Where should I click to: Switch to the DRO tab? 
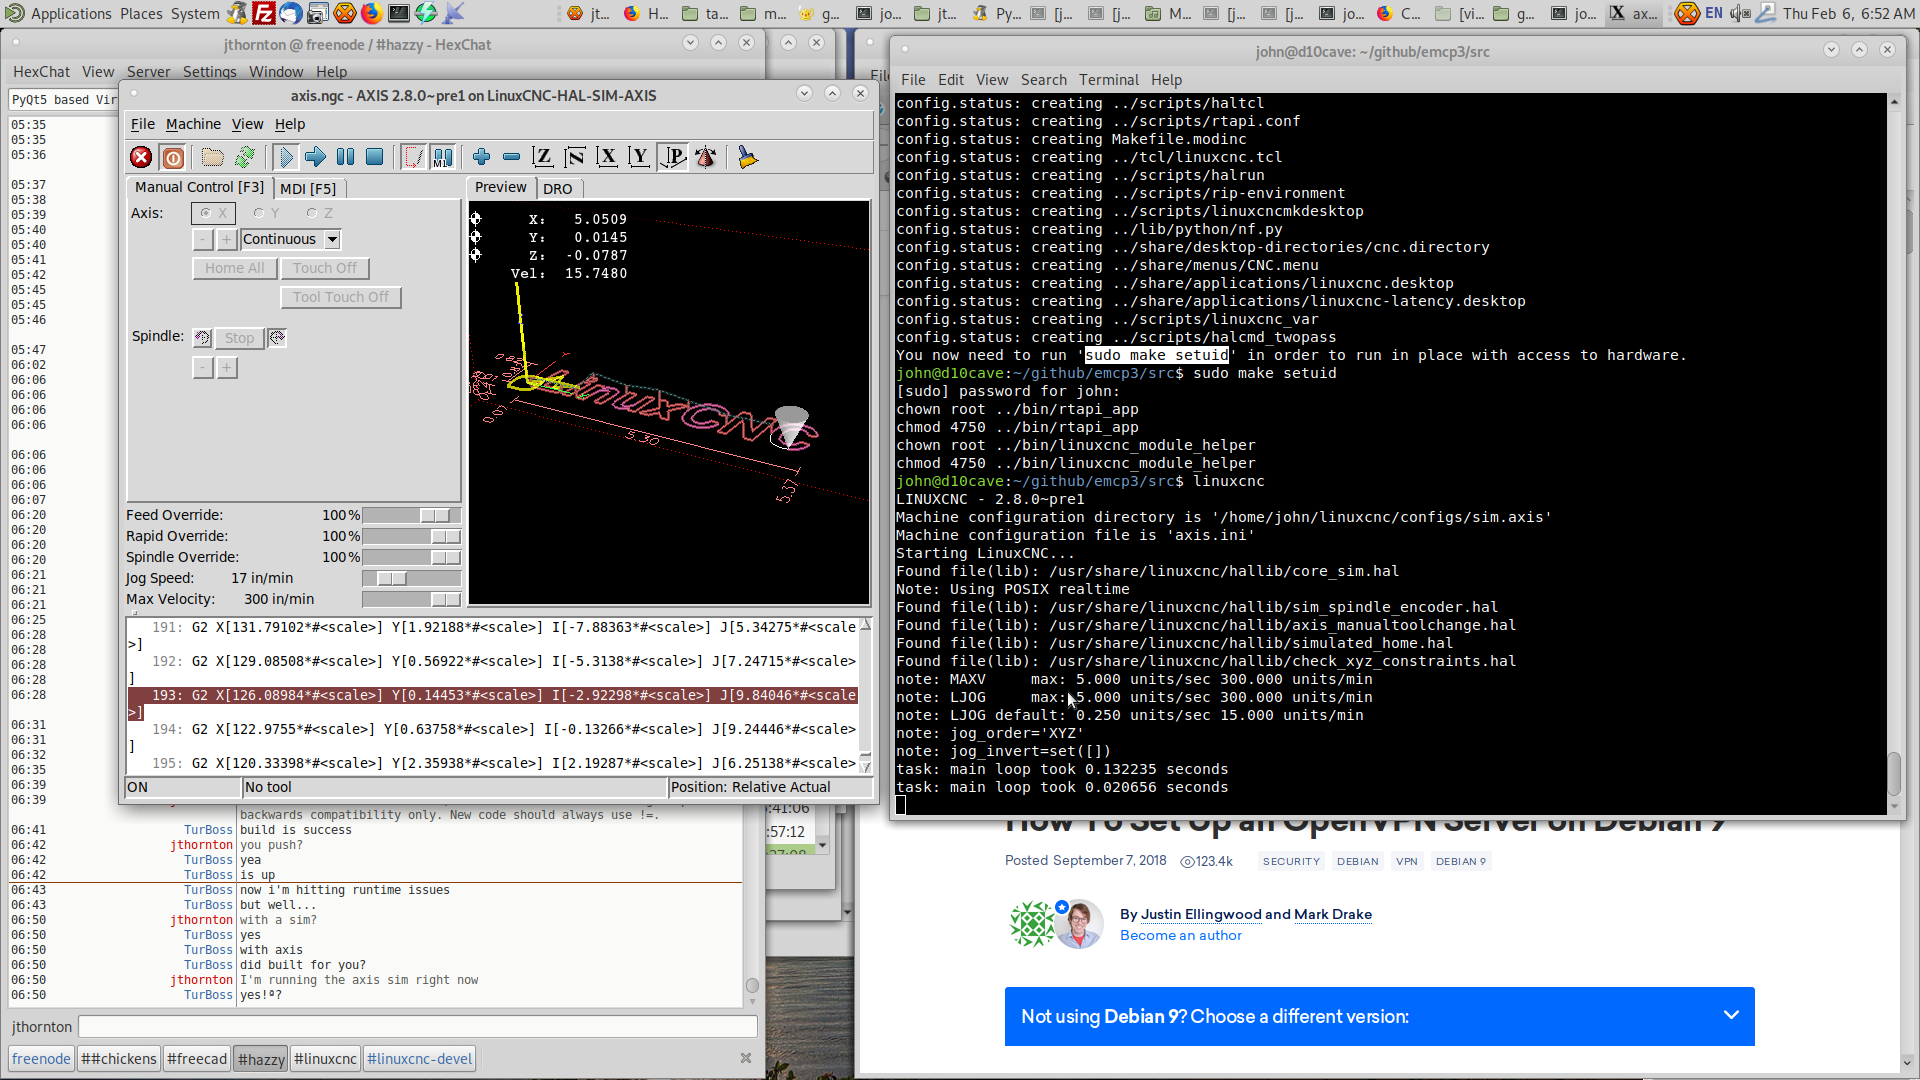pos(558,188)
